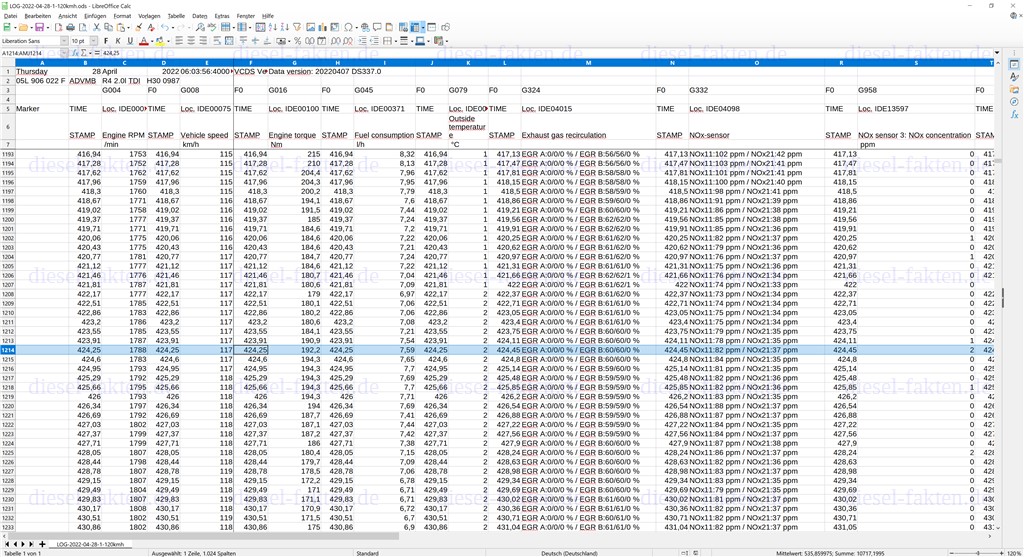
Task: Open the Navigator sidebar icon
Action: (x=1014, y=101)
